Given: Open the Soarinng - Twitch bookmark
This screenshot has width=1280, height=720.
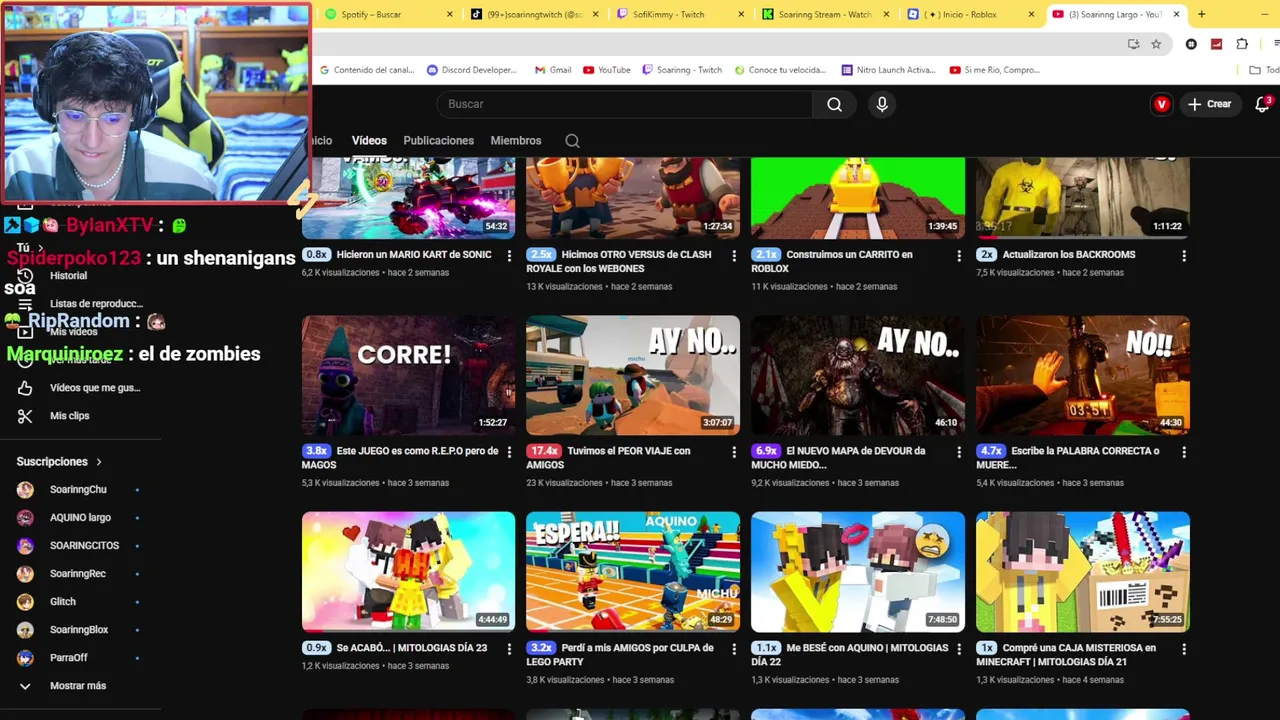Looking at the screenshot, I should [682, 70].
